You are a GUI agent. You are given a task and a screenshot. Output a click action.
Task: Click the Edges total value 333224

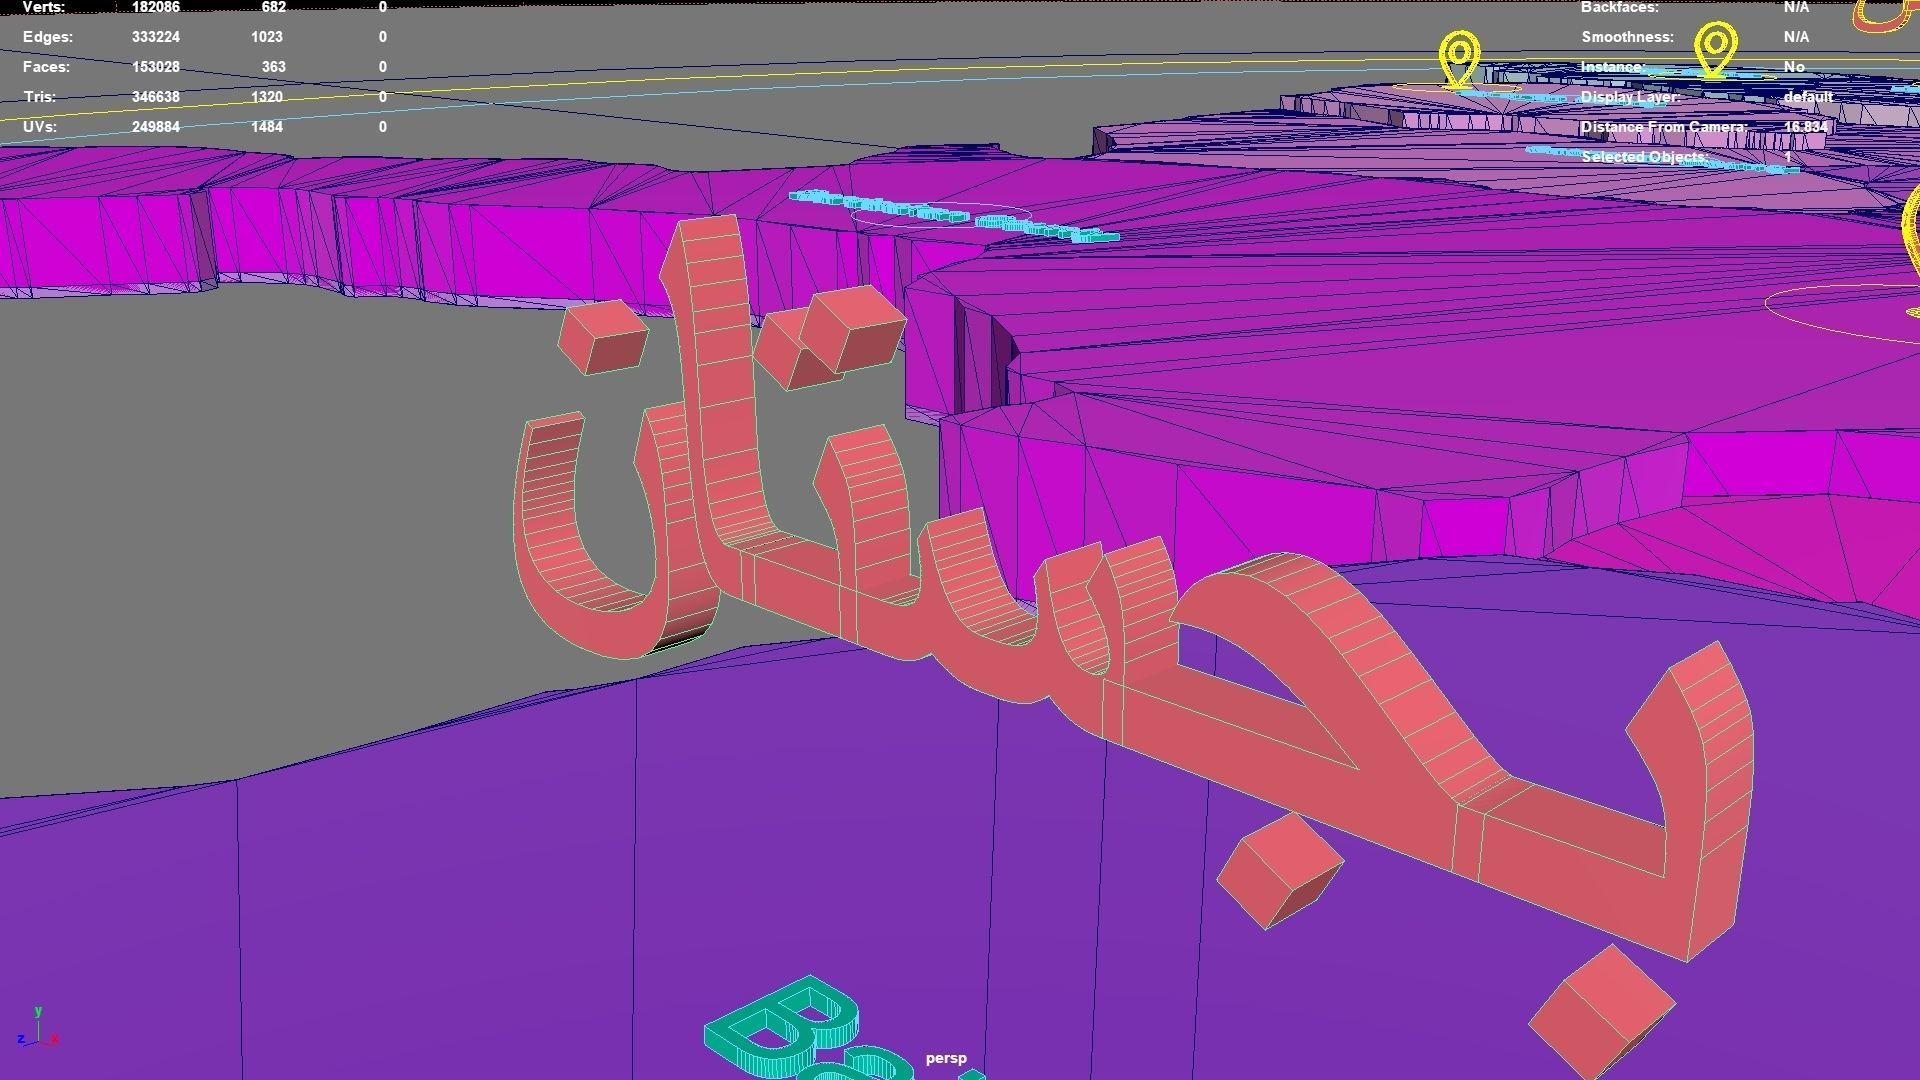155,37
